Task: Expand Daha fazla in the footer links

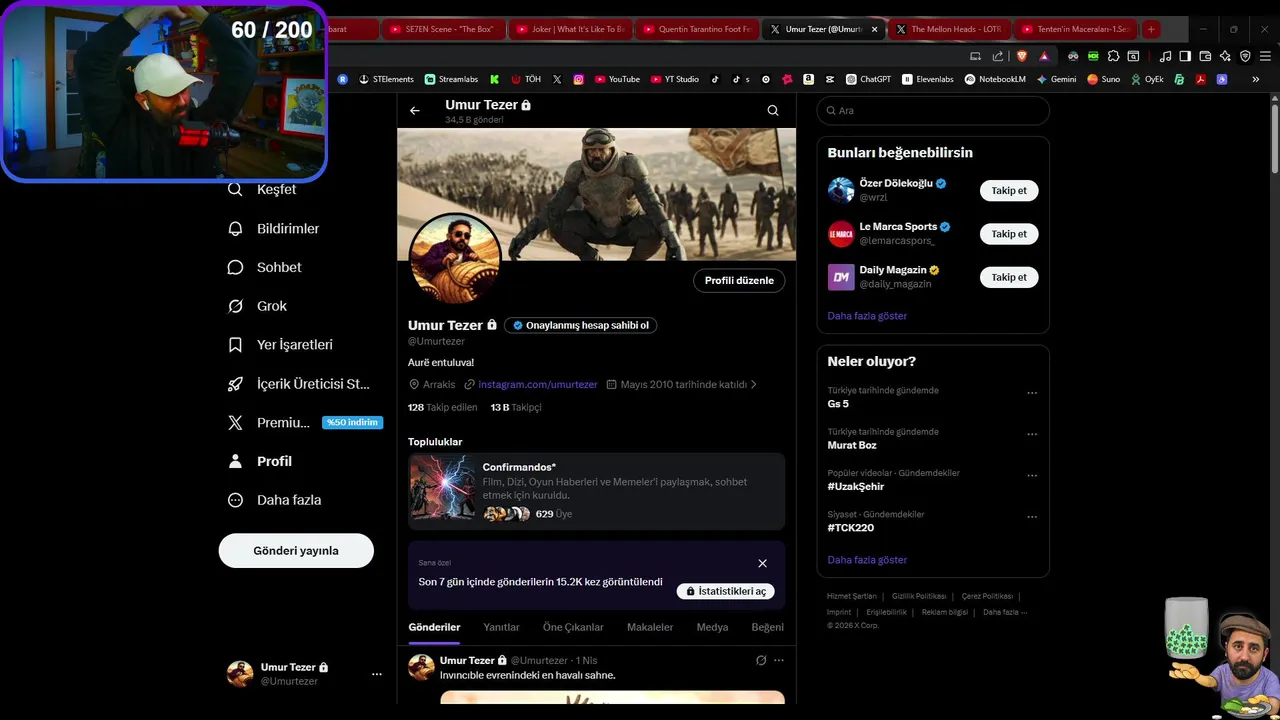Action: point(1004,612)
